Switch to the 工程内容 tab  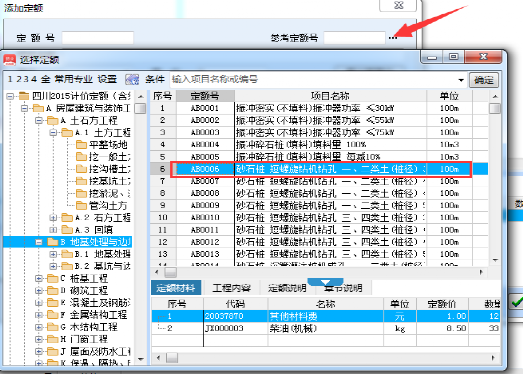click(231, 288)
